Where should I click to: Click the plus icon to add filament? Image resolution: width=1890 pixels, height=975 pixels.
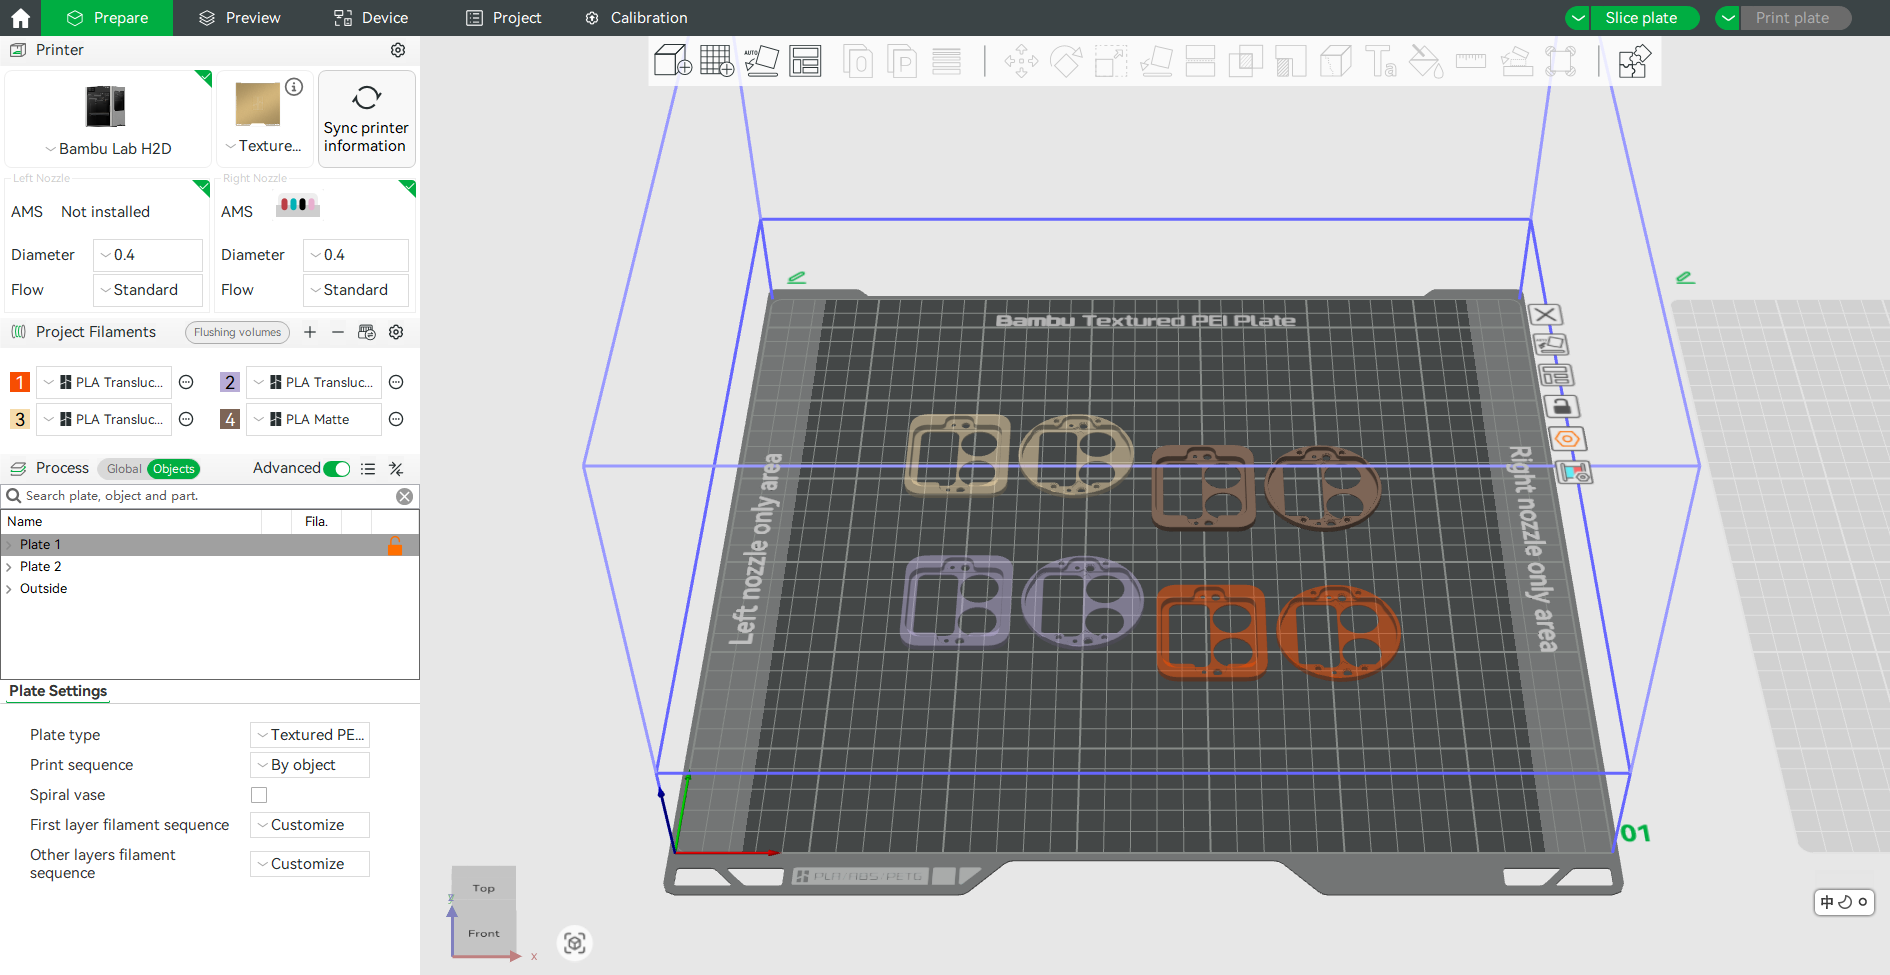point(310,332)
